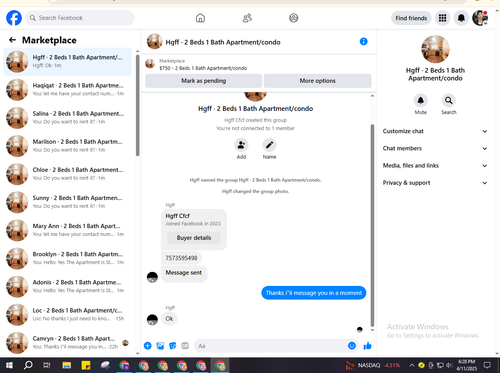The width and height of the screenshot is (500, 373).
Task: Open Task View on taskbar
Action: [47, 365]
